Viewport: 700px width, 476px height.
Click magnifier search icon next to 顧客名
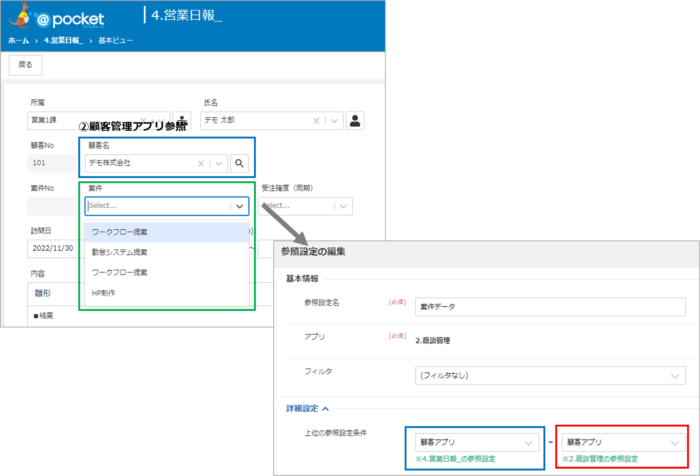pos(239,163)
